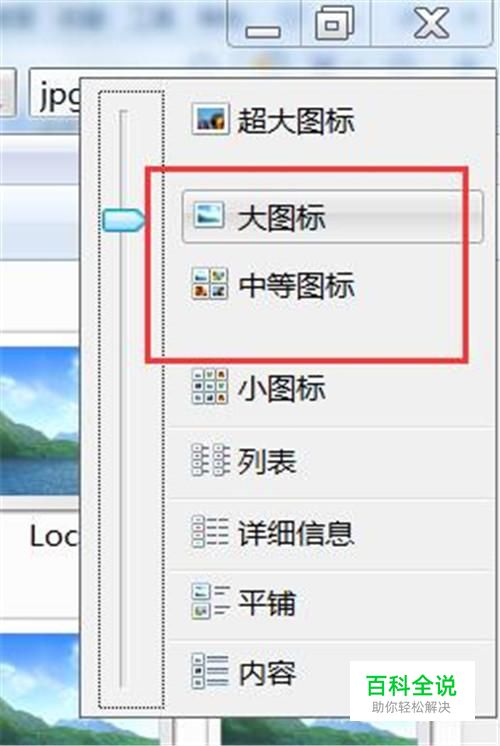
Task: Click the Medium Icons (中等图标) icon
Action: coord(210,284)
